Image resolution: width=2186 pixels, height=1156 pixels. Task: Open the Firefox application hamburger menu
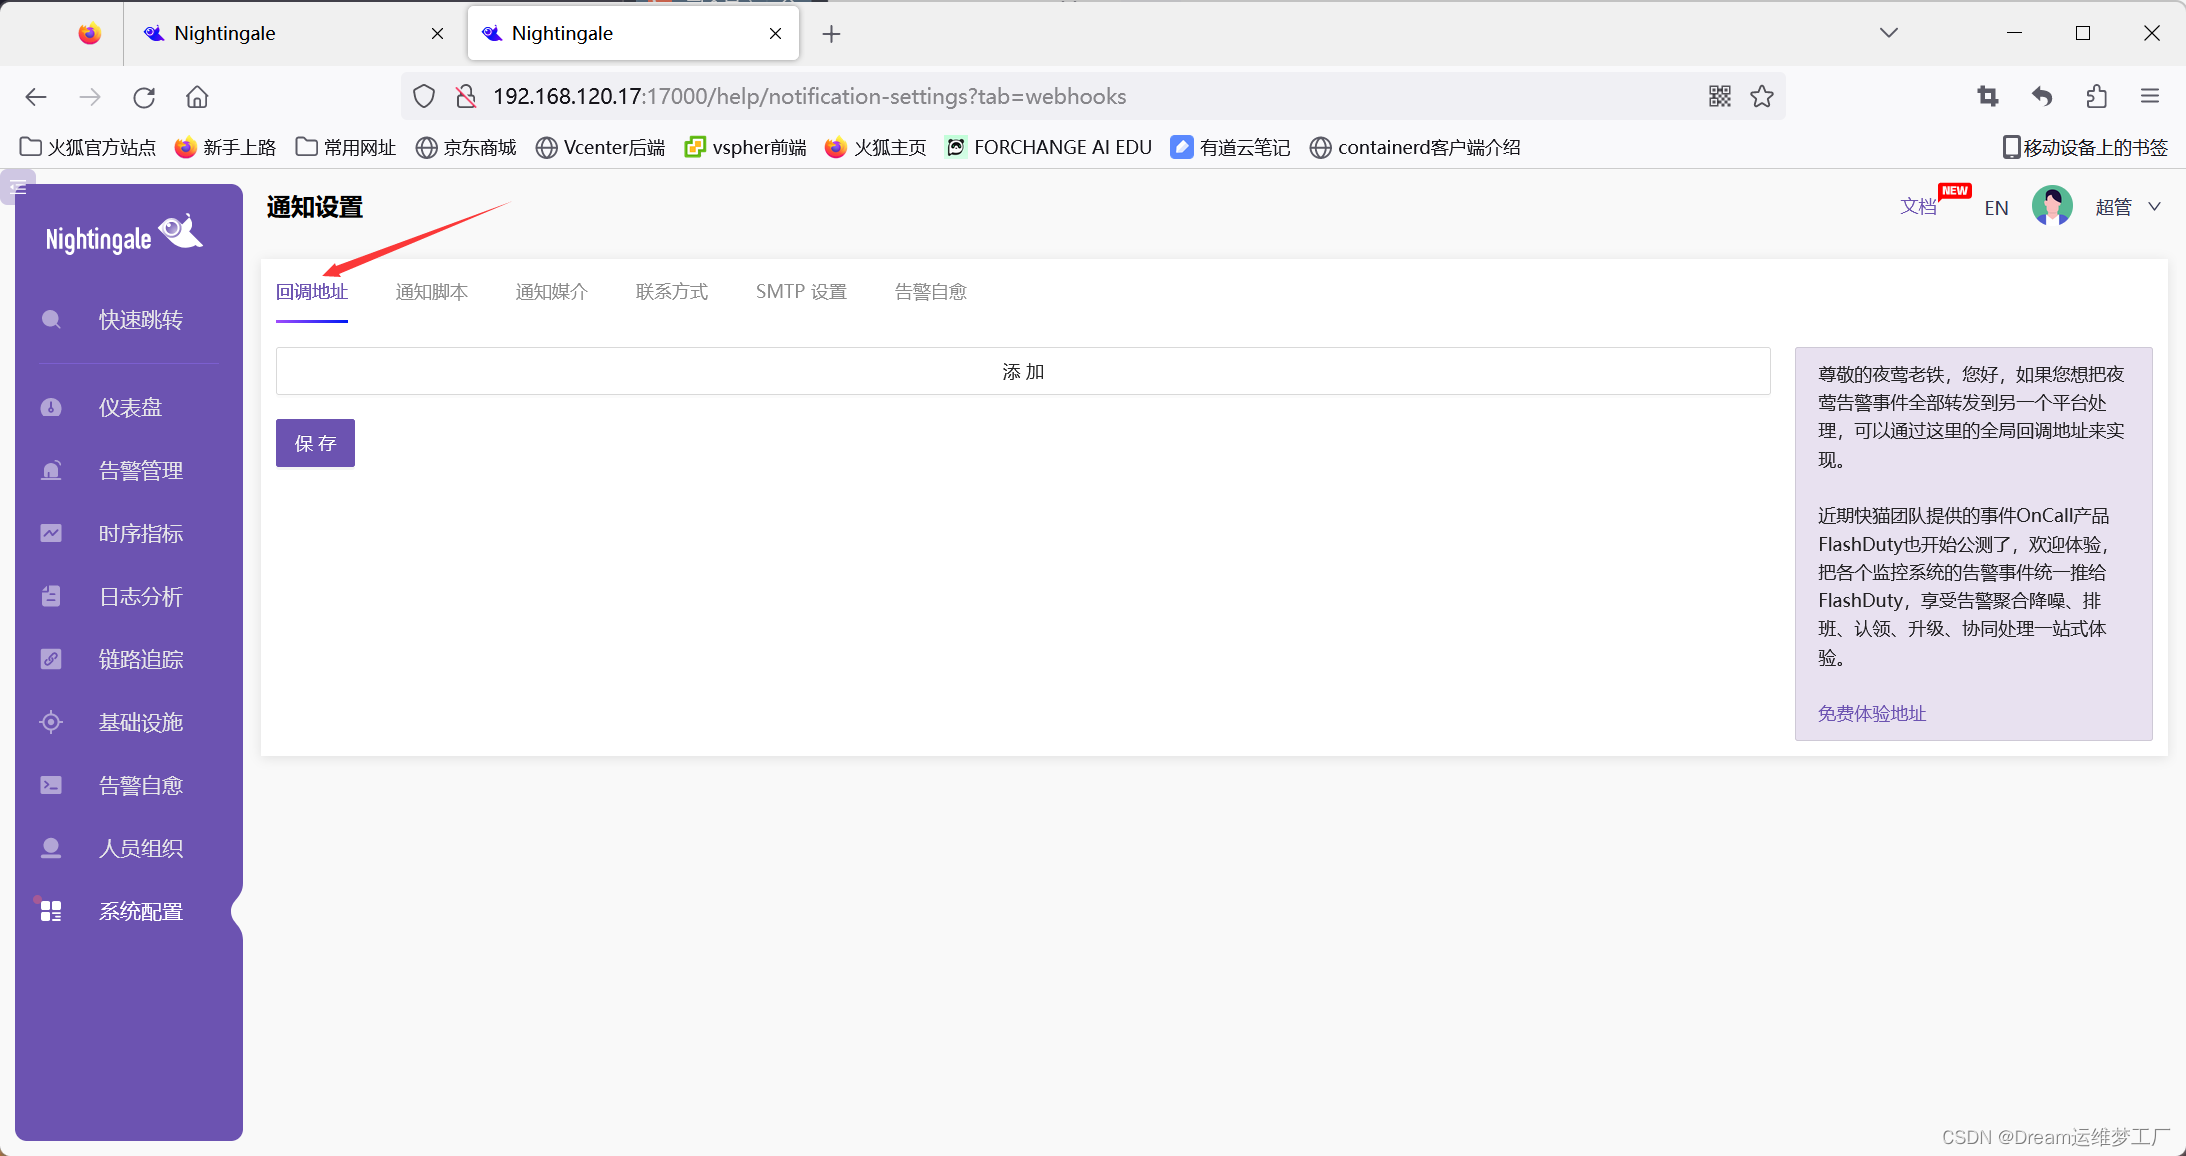coord(2150,96)
